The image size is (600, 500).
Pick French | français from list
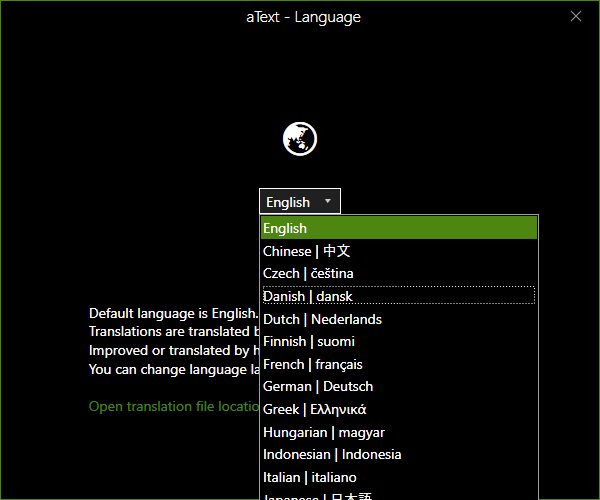[x=399, y=364]
